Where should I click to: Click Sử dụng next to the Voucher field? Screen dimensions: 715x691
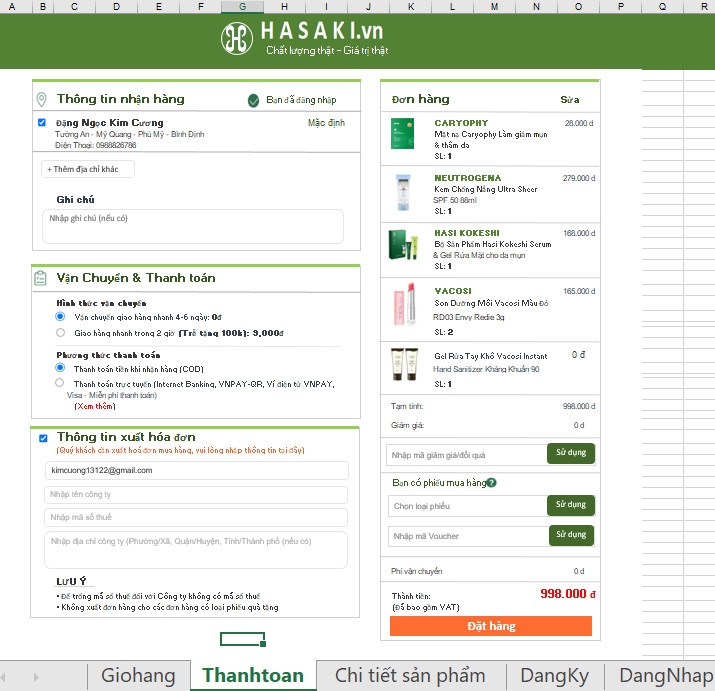click(571, 535)
